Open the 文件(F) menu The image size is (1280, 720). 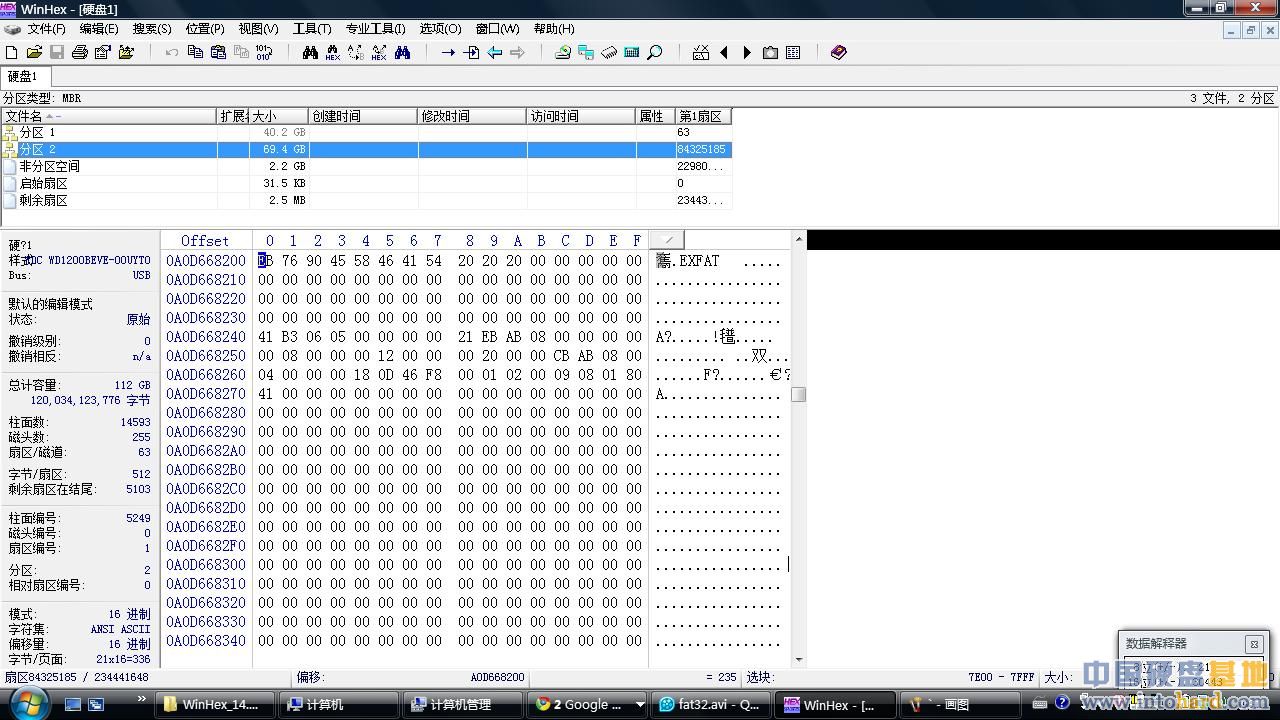point(46,29)
